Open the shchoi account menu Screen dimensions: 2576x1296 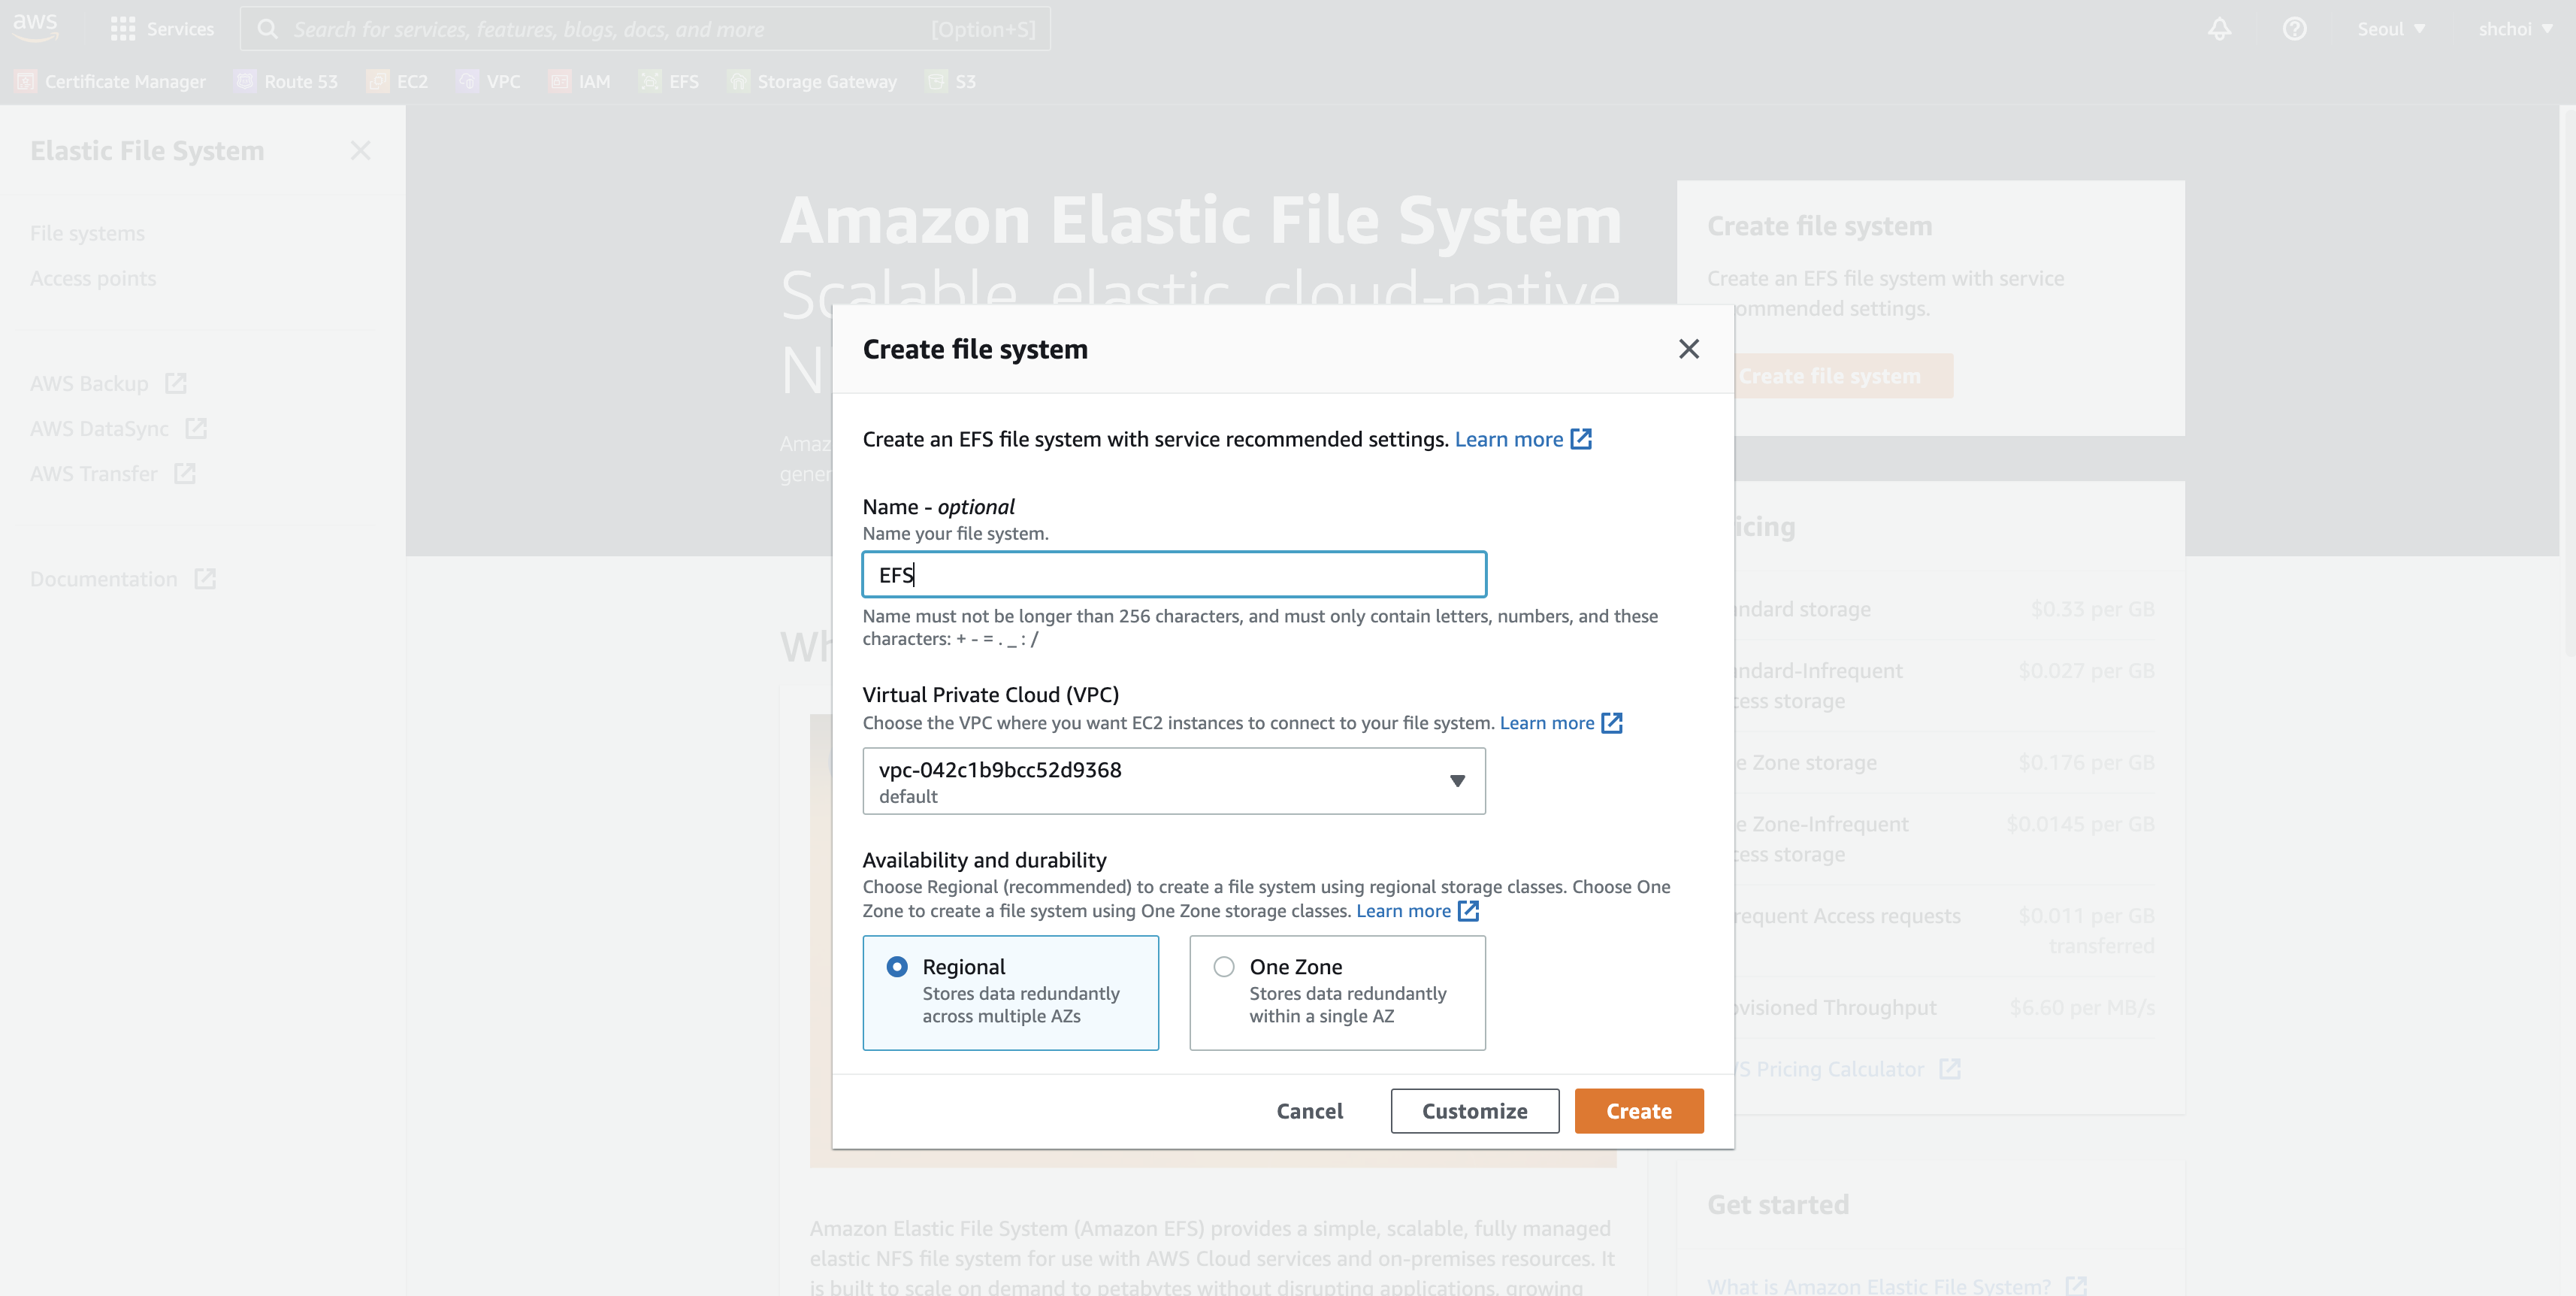tap(2515, 29)
